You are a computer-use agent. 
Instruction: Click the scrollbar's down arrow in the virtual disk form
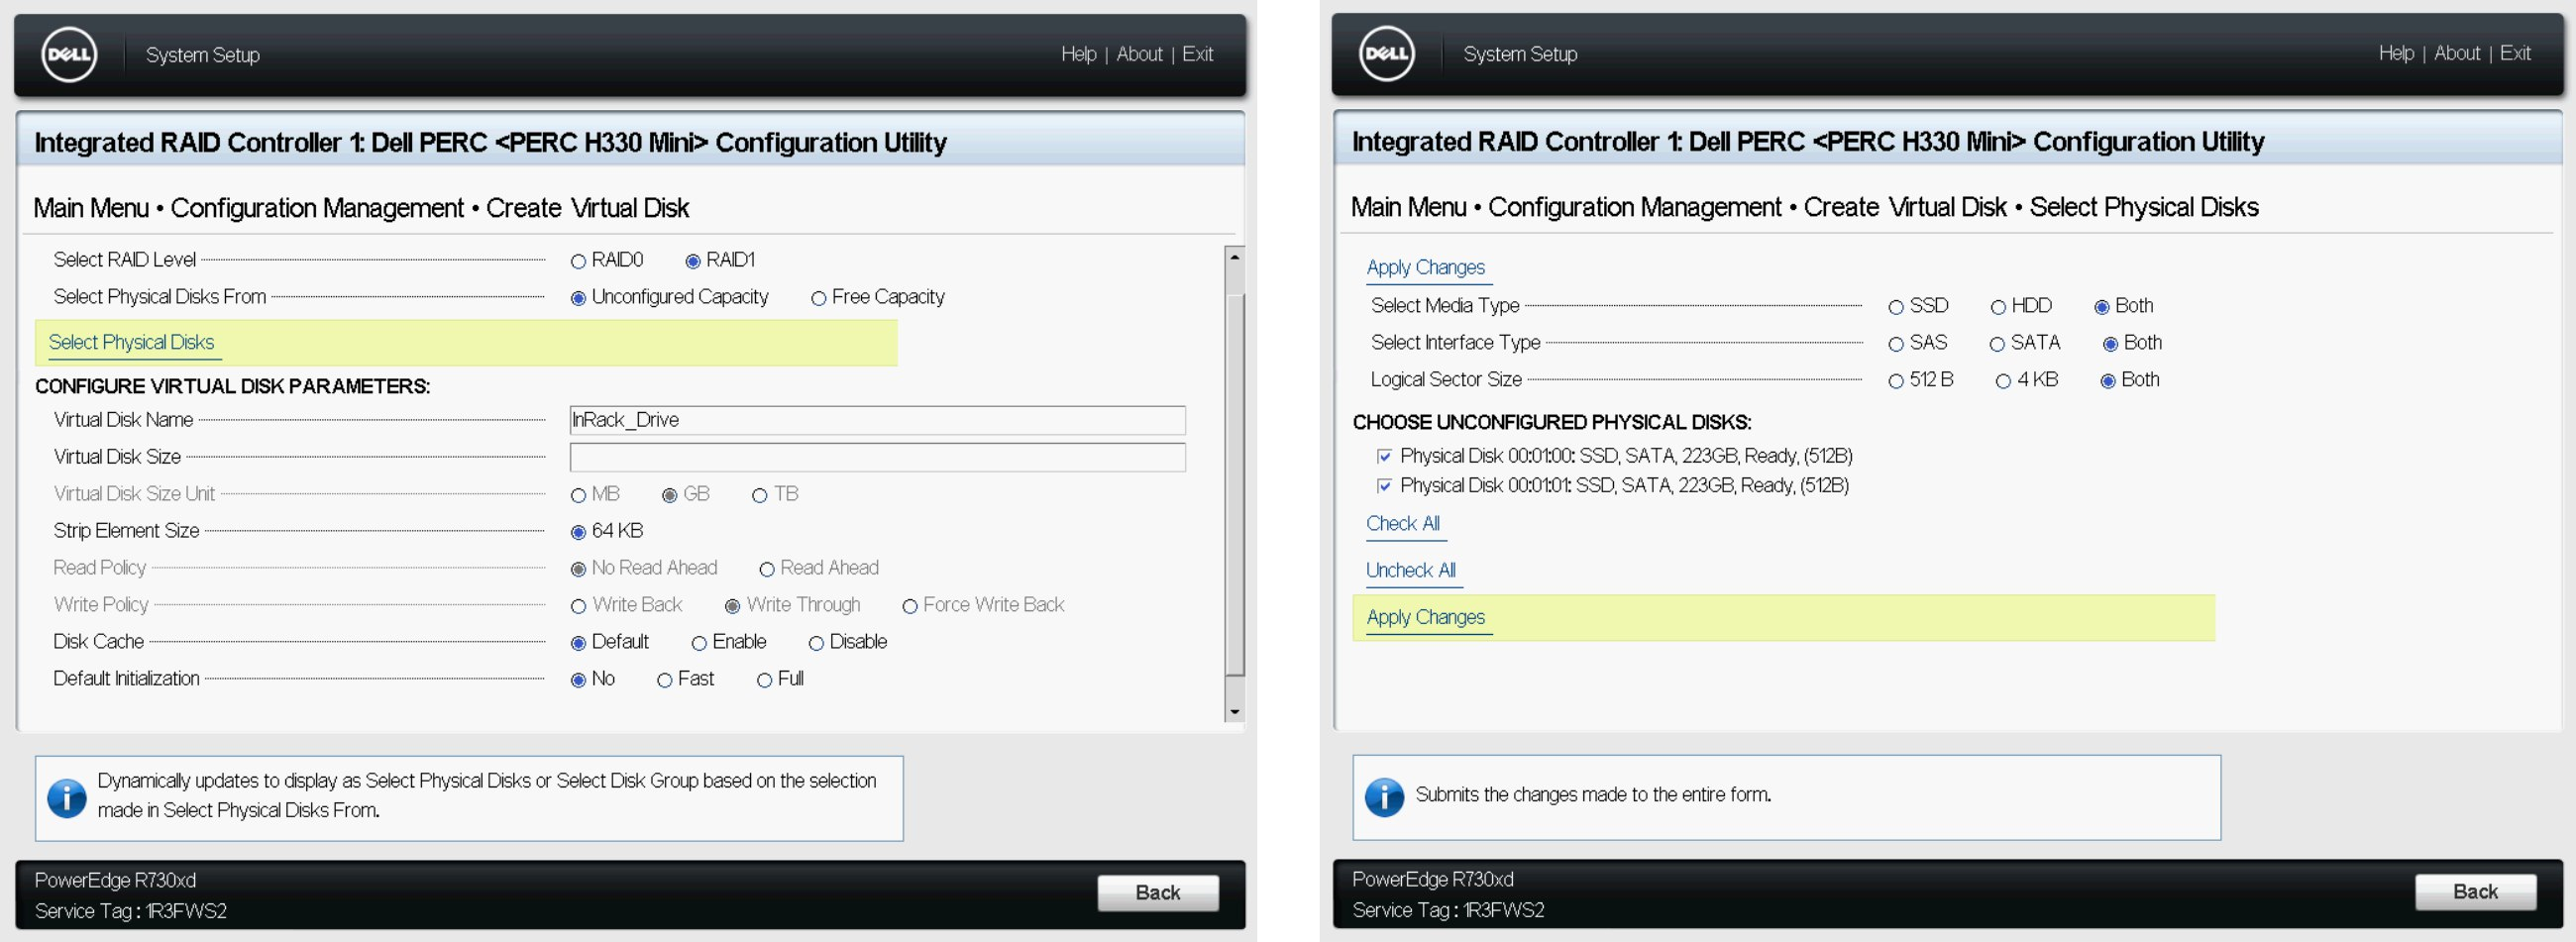click(1235, 711)
